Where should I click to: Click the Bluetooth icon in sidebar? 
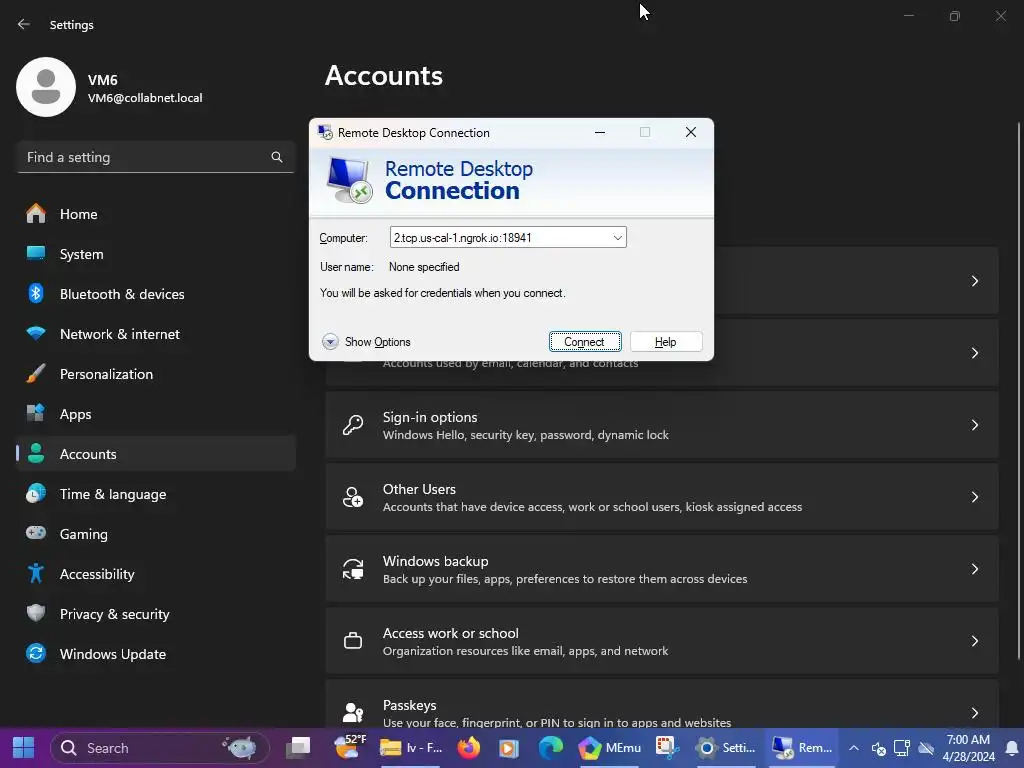[36, 294]
